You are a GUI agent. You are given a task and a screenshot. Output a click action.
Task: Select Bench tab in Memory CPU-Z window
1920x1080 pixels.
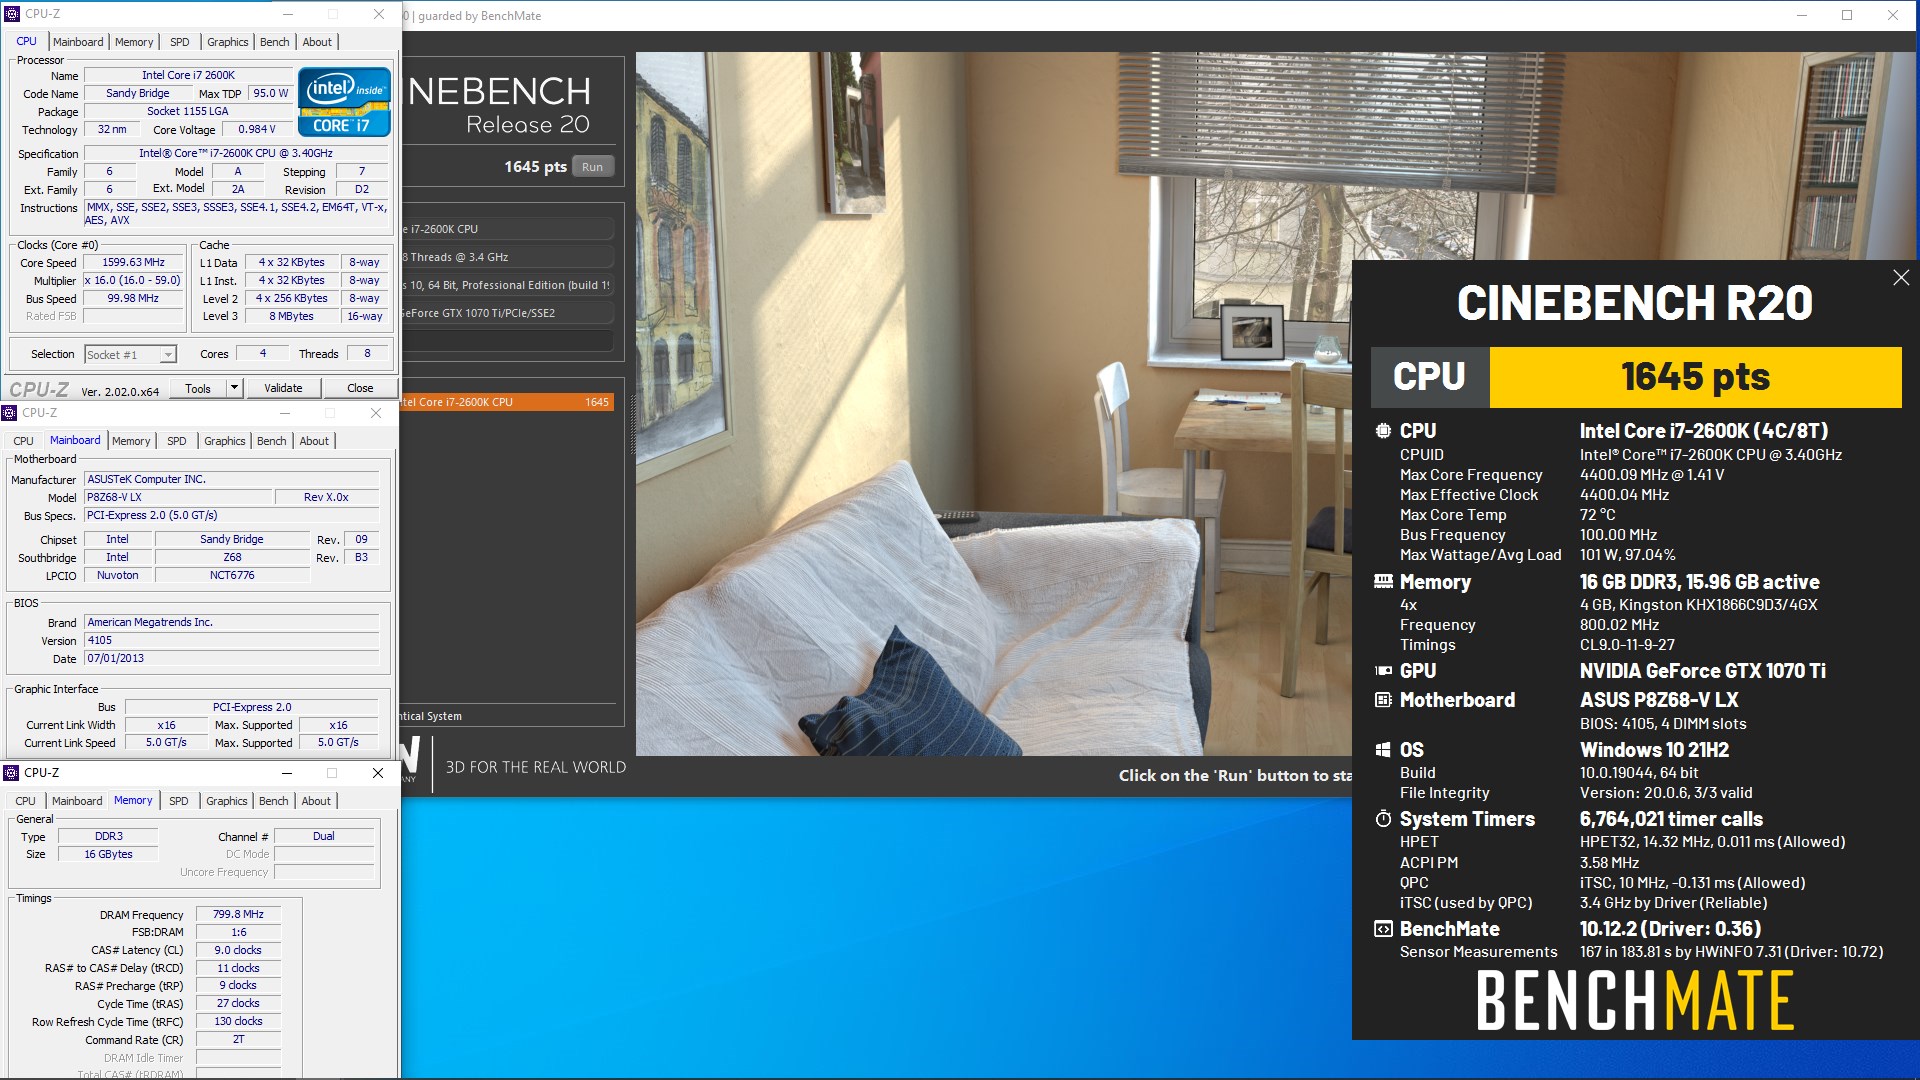point(274,801)
